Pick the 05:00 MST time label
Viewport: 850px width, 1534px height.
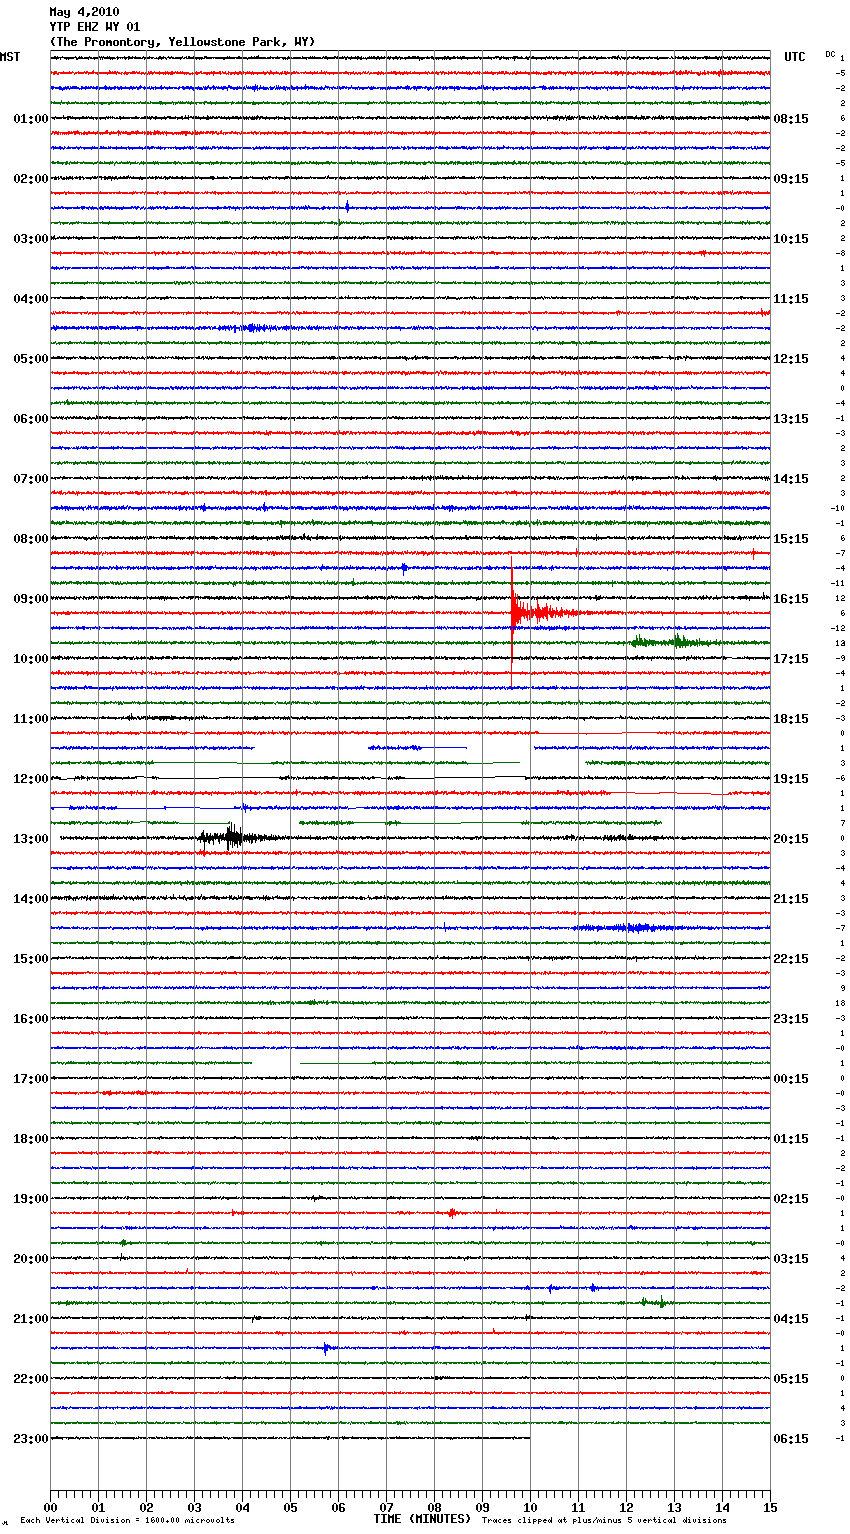pyautogui.click(x=31, y=359)
